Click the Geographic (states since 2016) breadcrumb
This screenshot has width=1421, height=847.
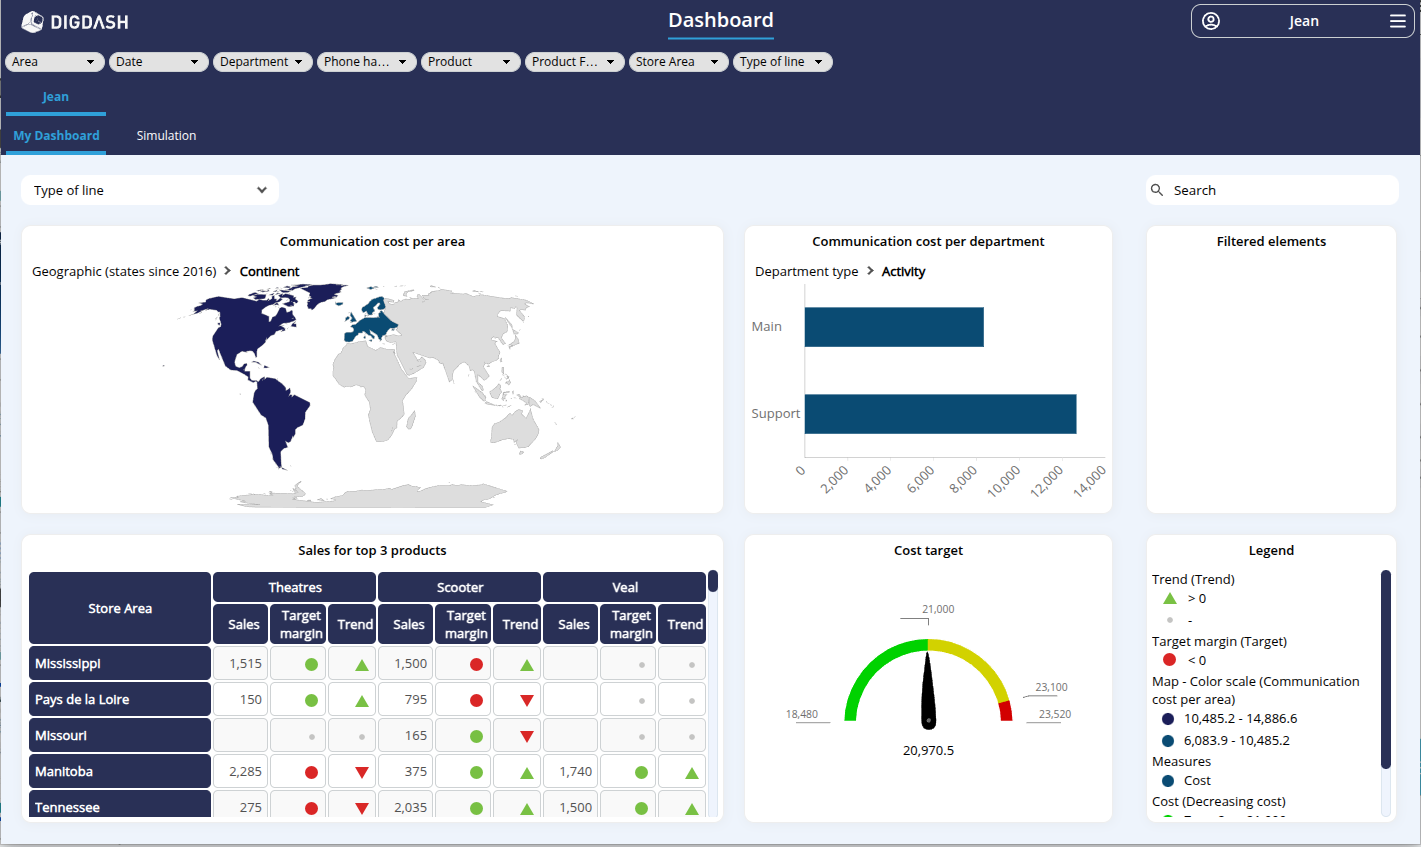click(x=124, y=272)
